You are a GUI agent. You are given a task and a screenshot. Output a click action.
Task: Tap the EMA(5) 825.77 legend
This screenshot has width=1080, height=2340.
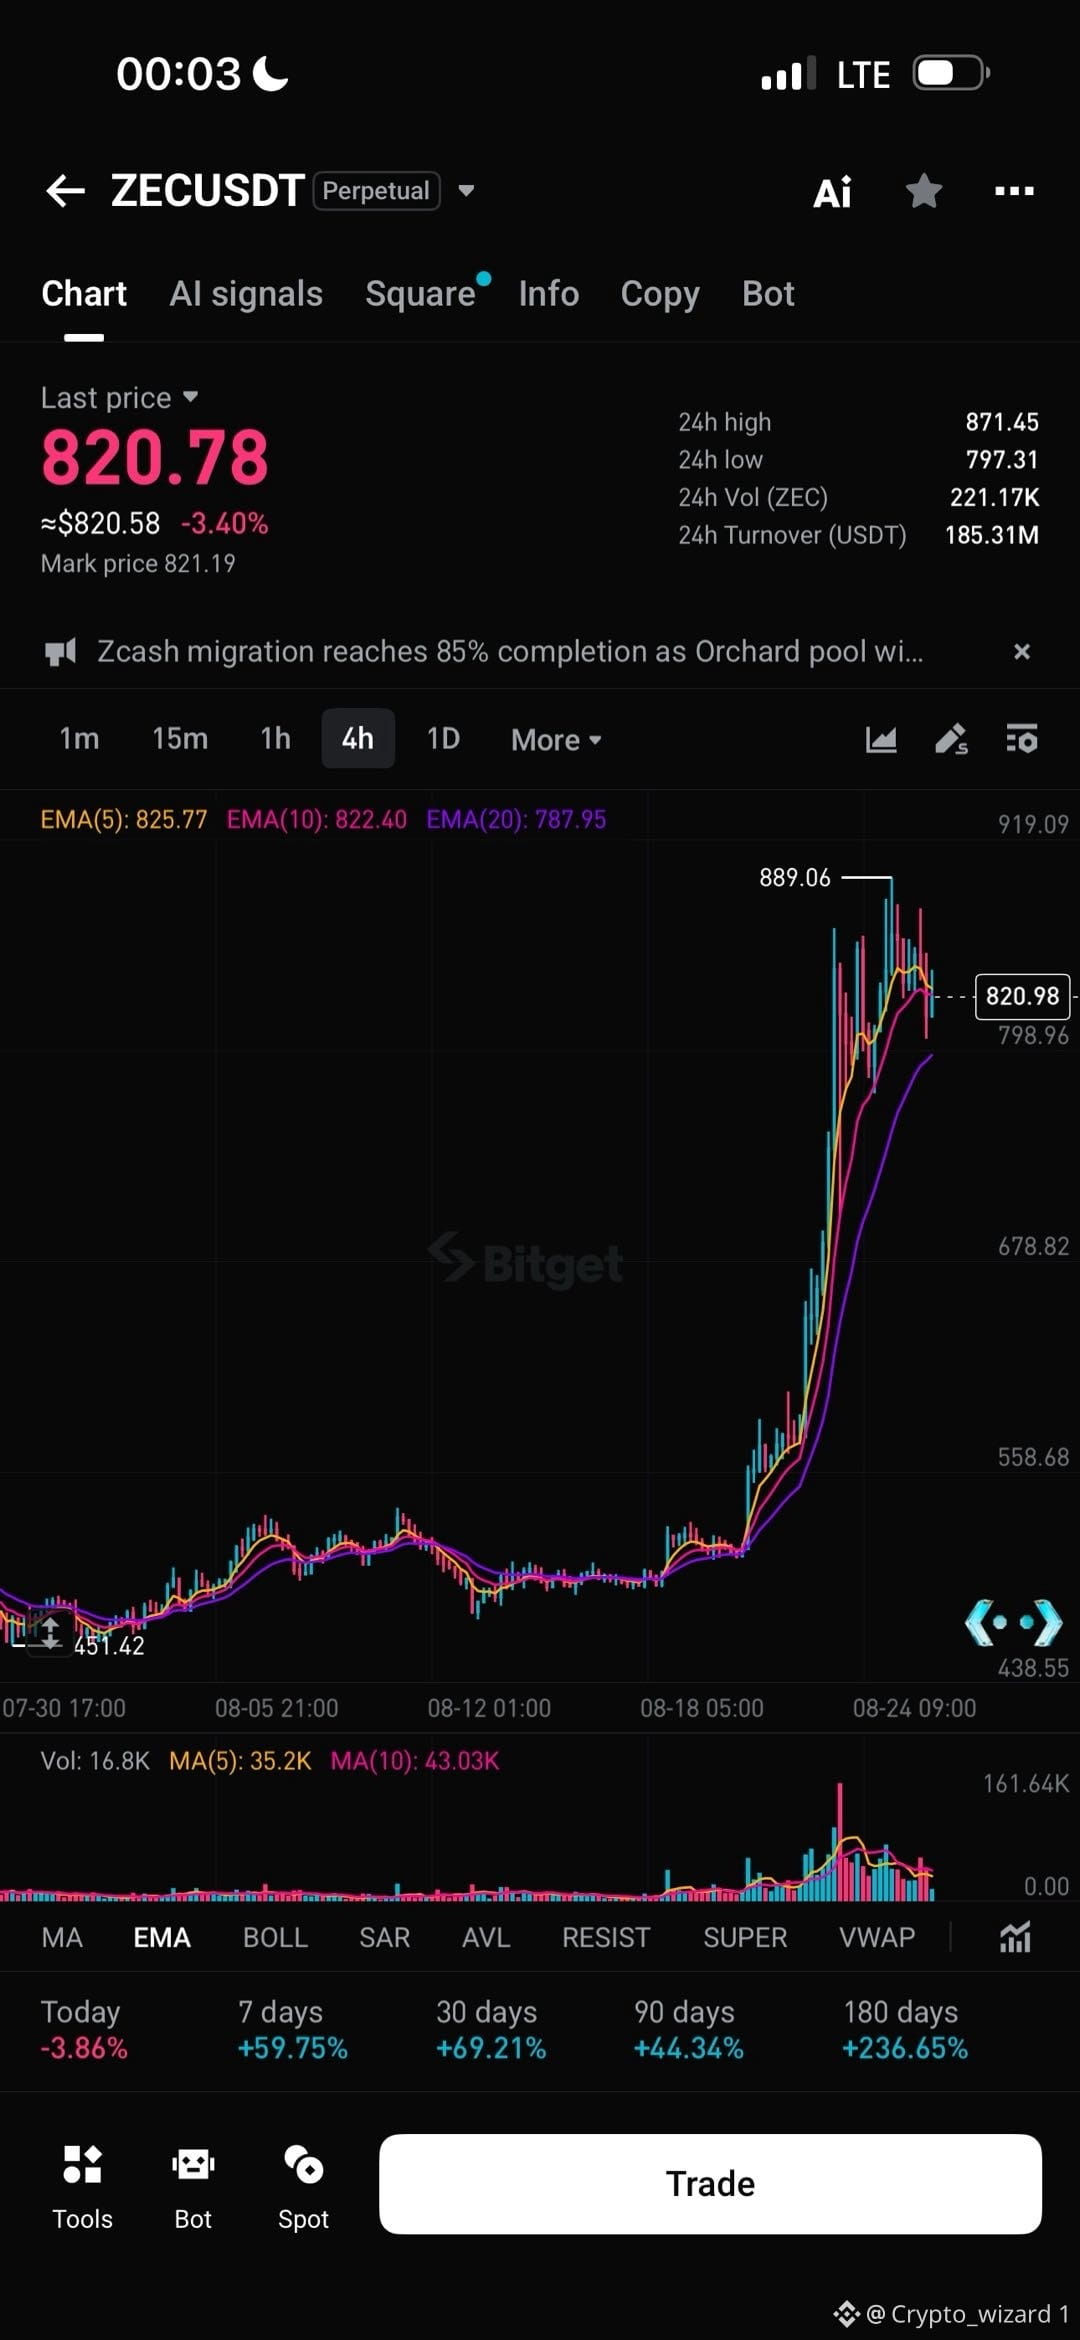[x=124, y=820]
